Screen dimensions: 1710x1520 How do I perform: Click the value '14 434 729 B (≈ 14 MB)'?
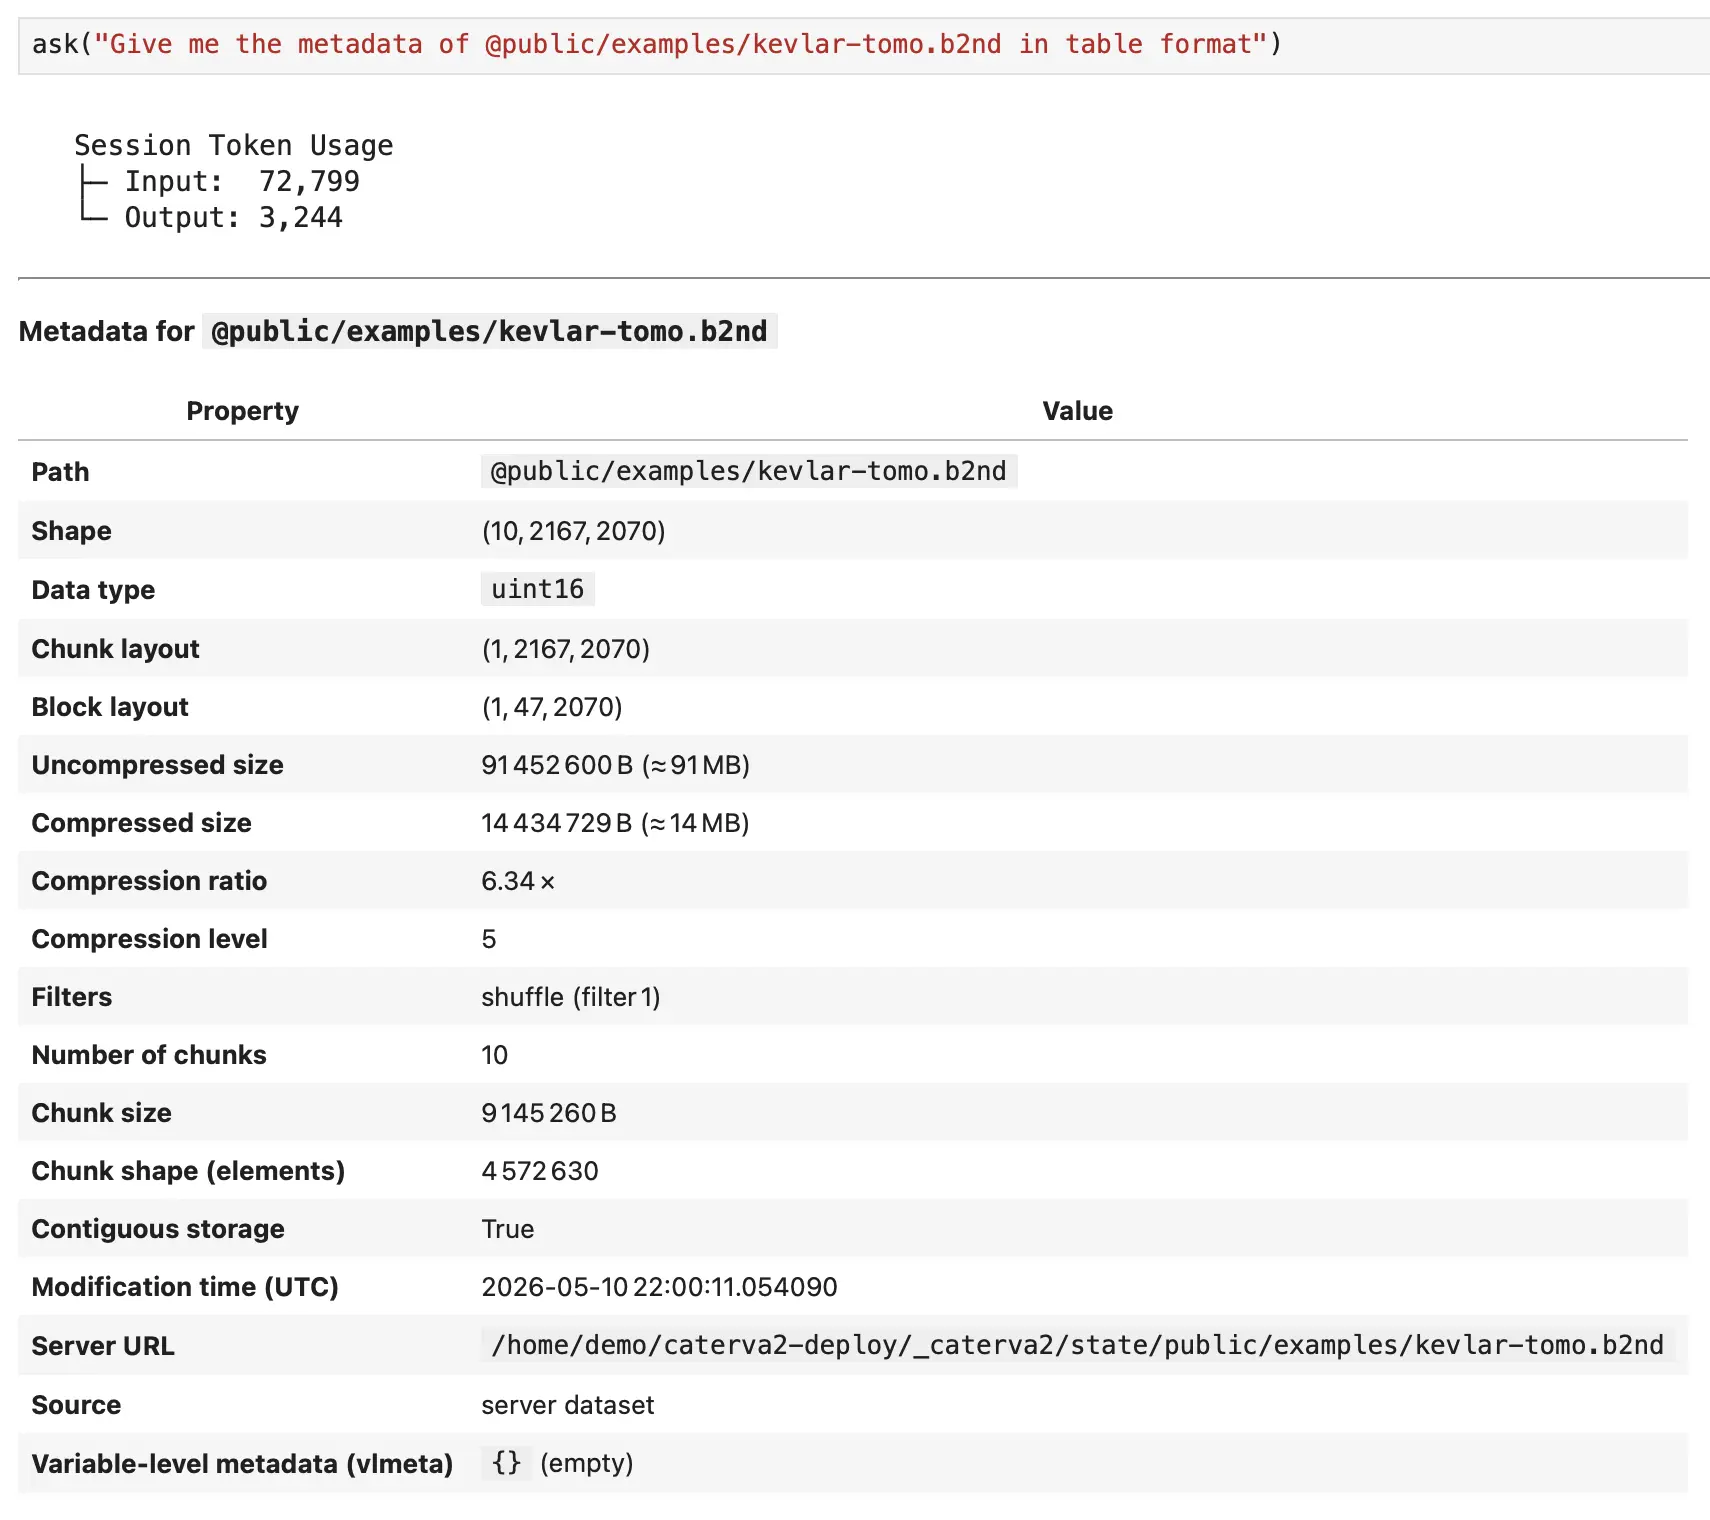pyautogui.click(x=615, y=823)
